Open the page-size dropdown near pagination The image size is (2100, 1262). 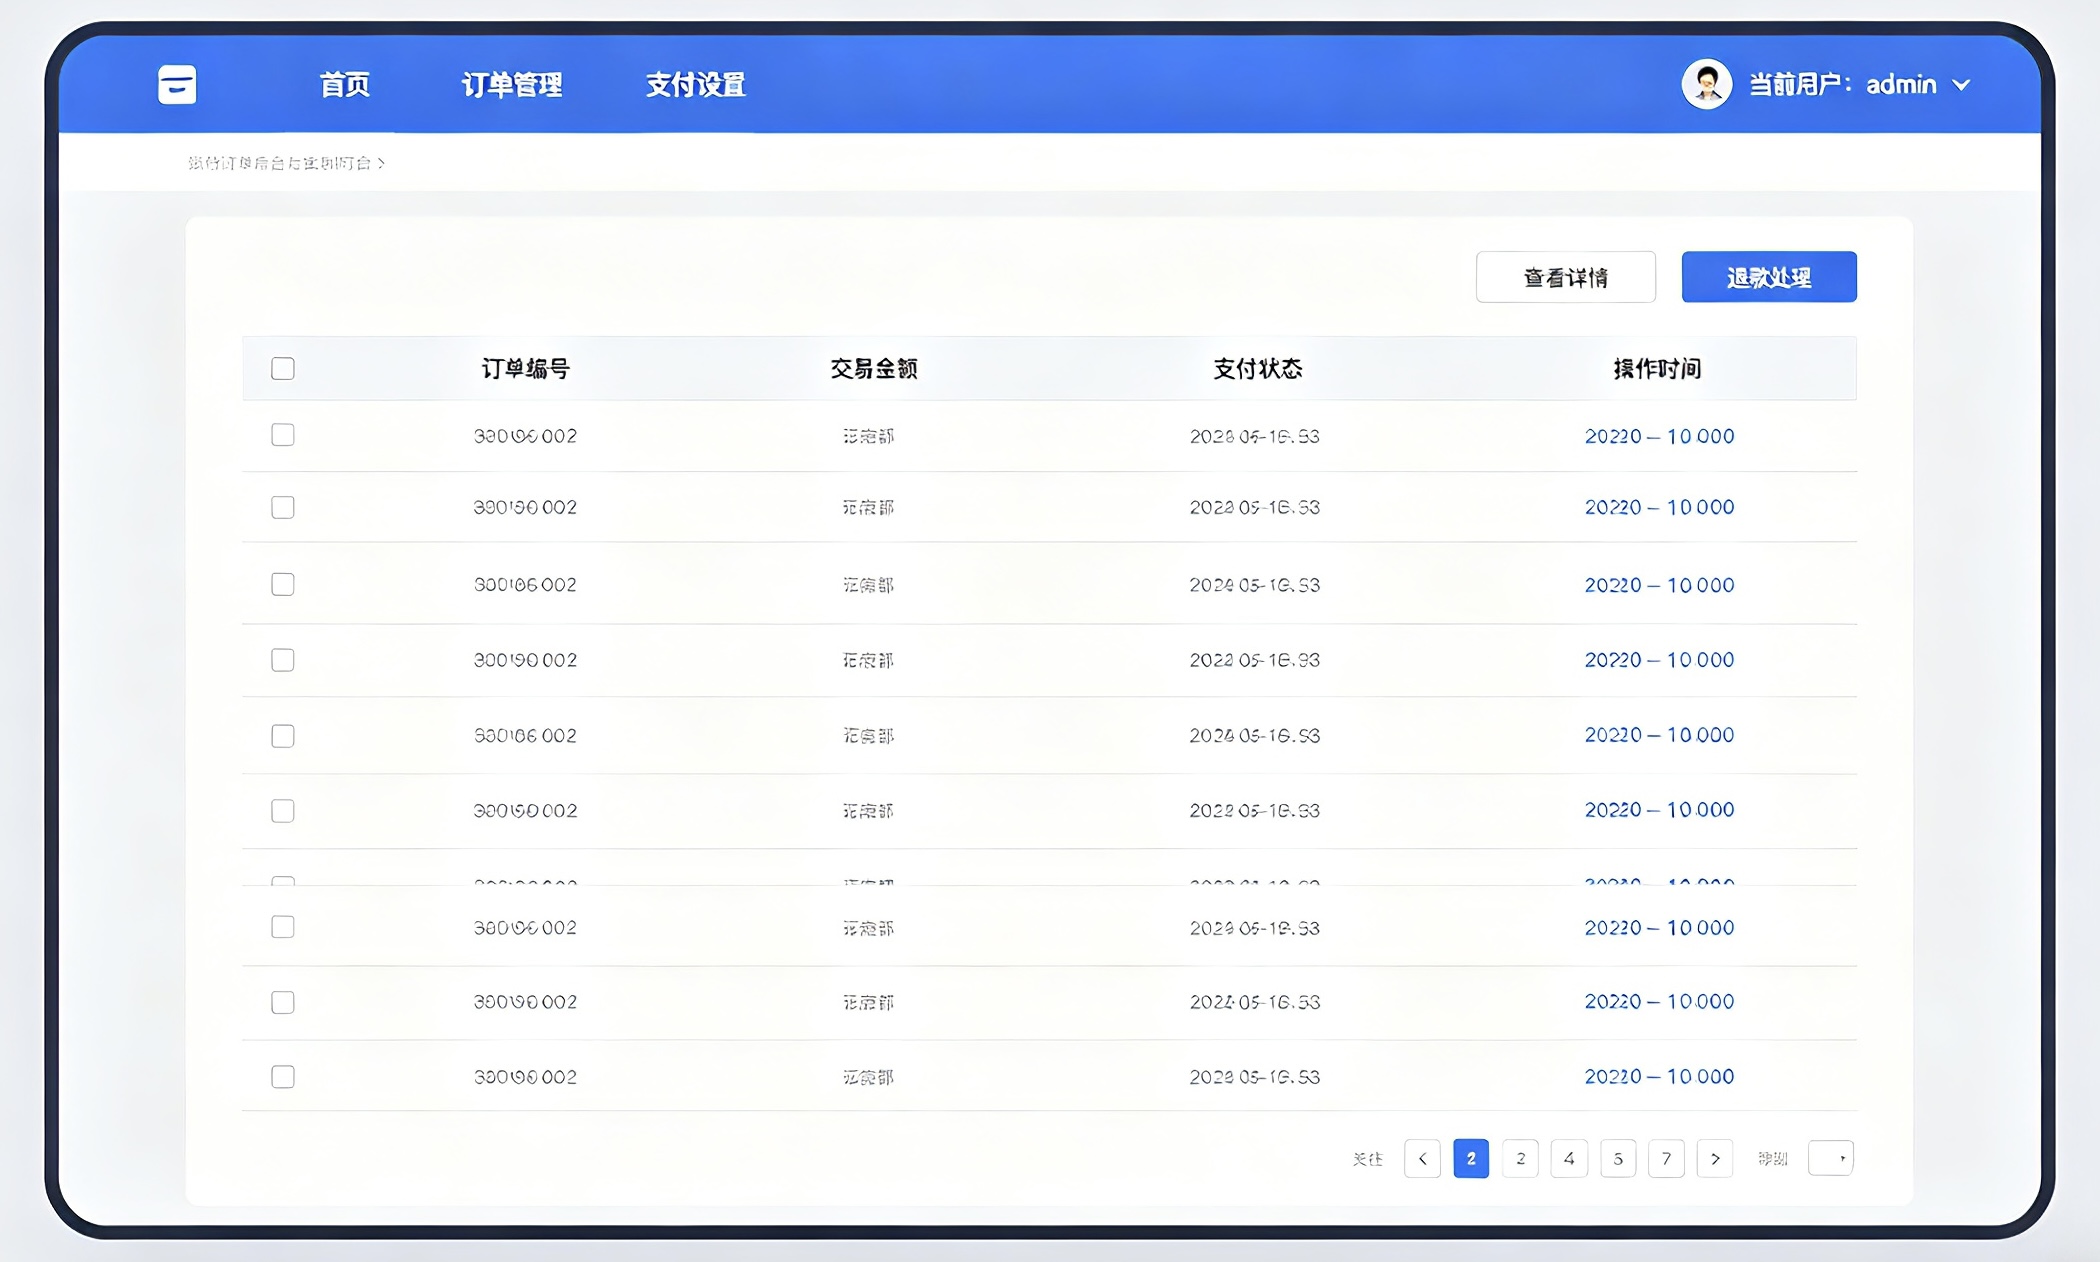click(1831, 1158)
